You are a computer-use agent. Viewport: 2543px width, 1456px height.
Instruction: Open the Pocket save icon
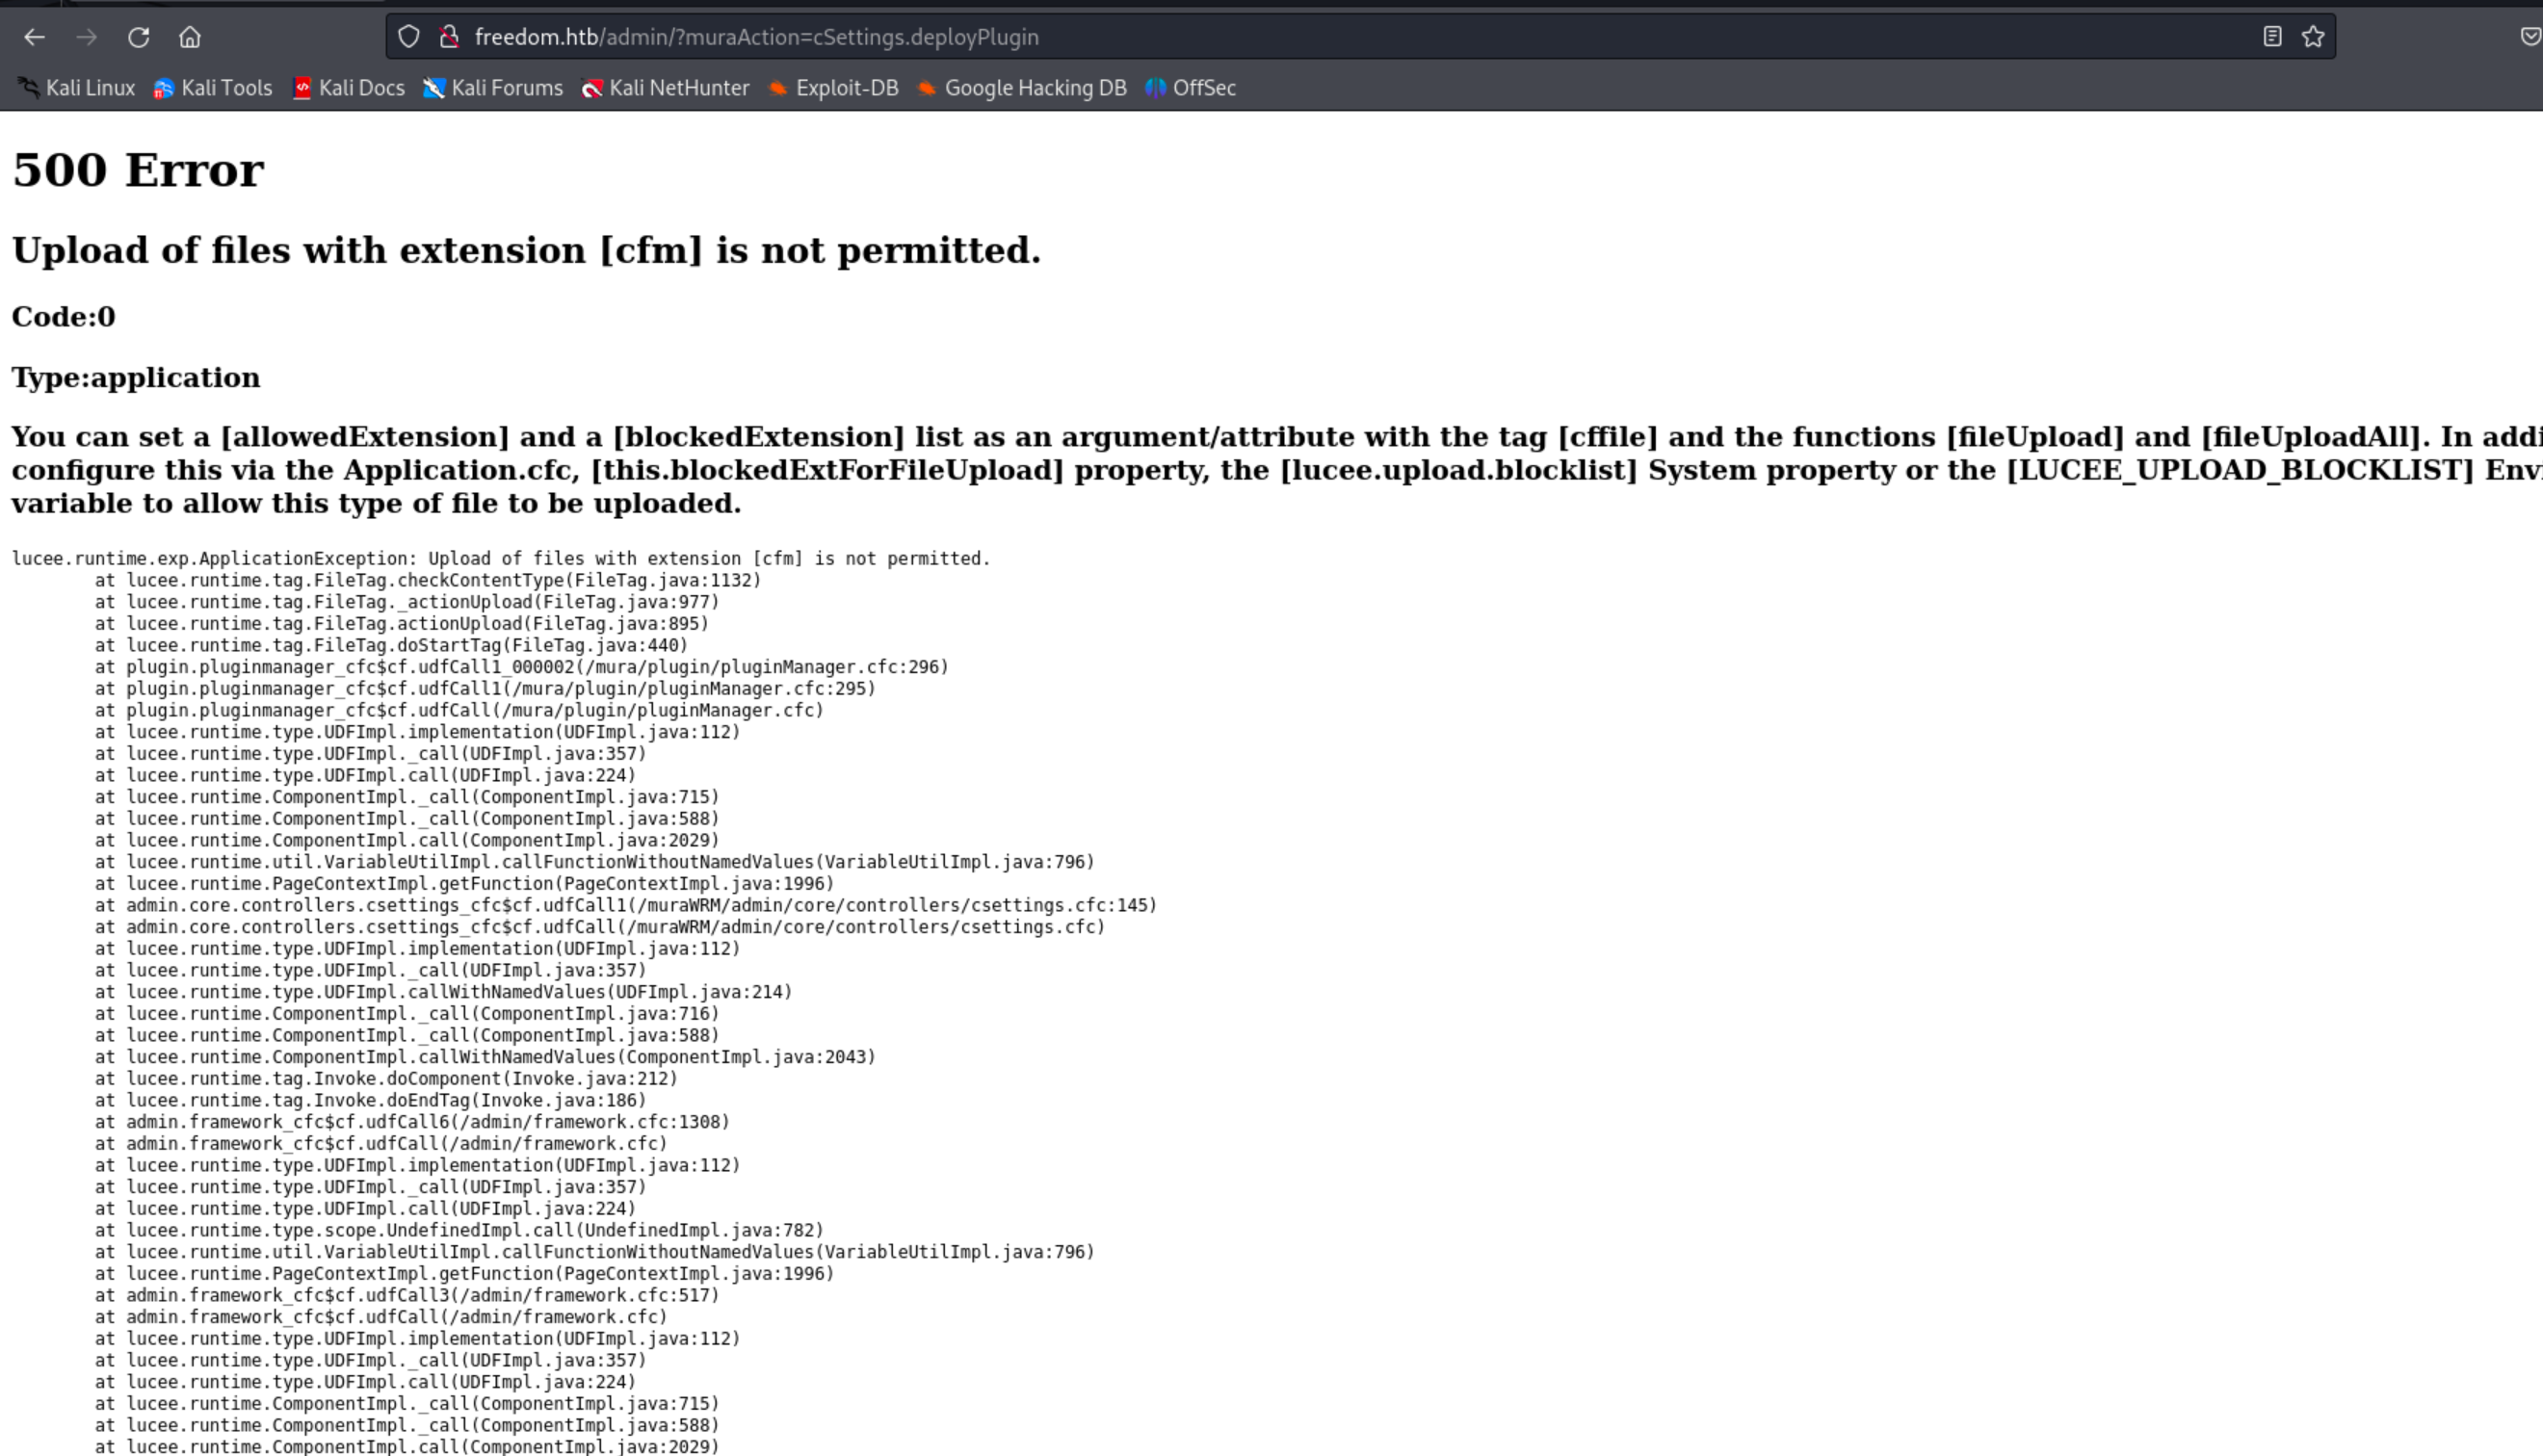[x=2530, y=37]
